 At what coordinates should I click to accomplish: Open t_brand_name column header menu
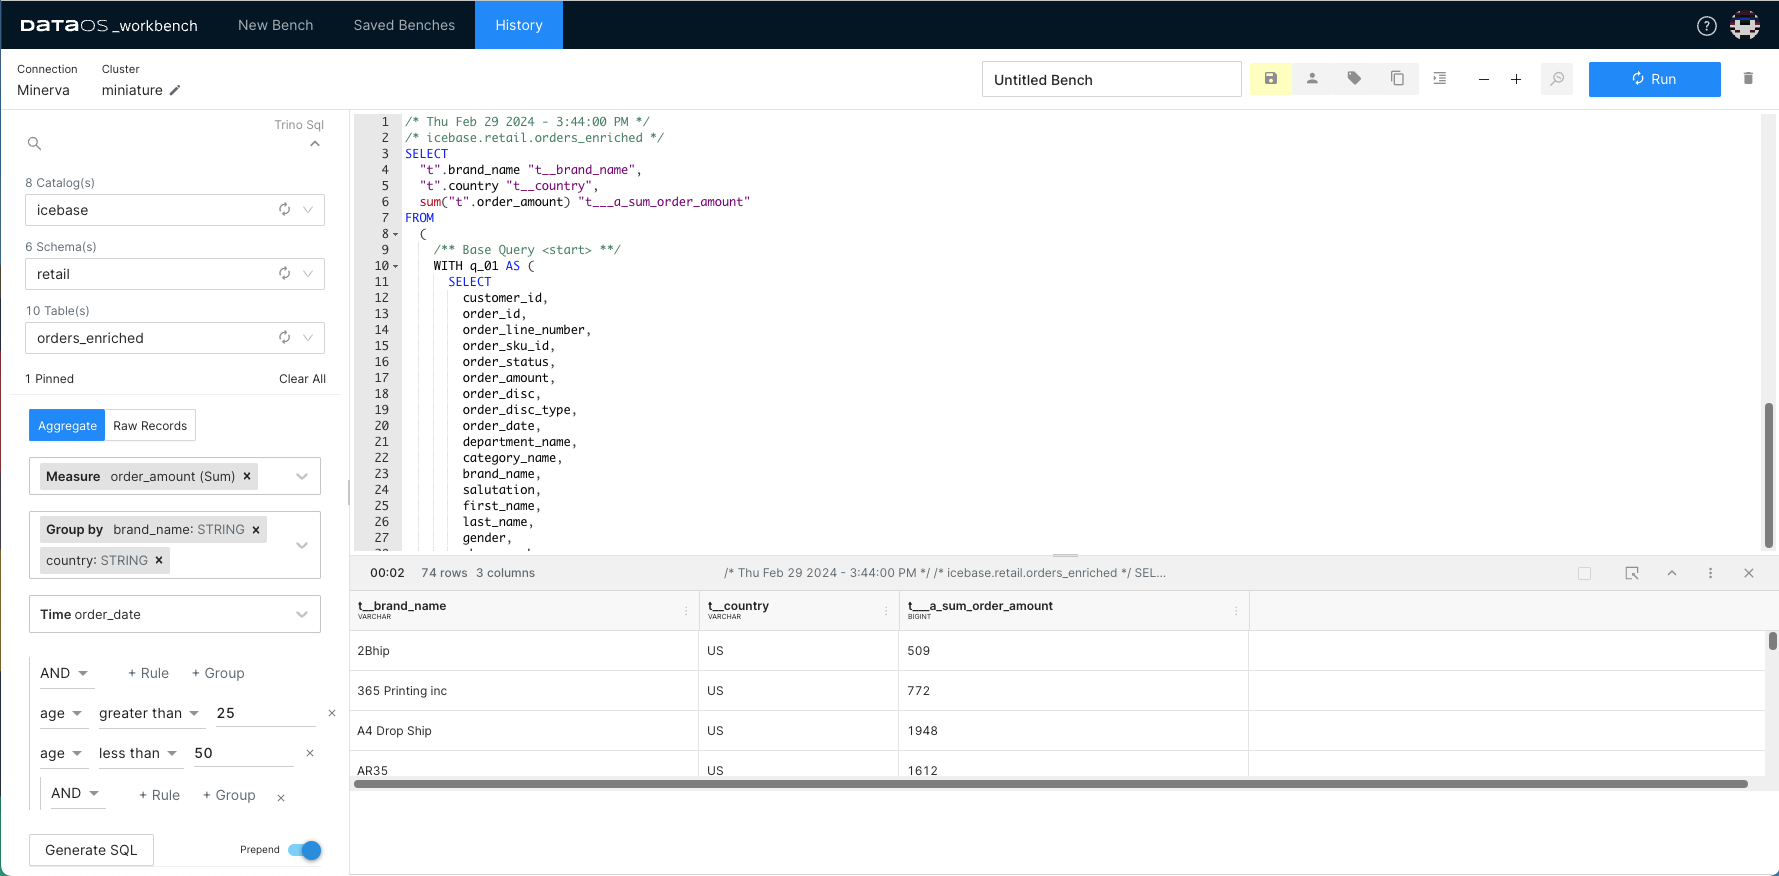pos(686,610)
